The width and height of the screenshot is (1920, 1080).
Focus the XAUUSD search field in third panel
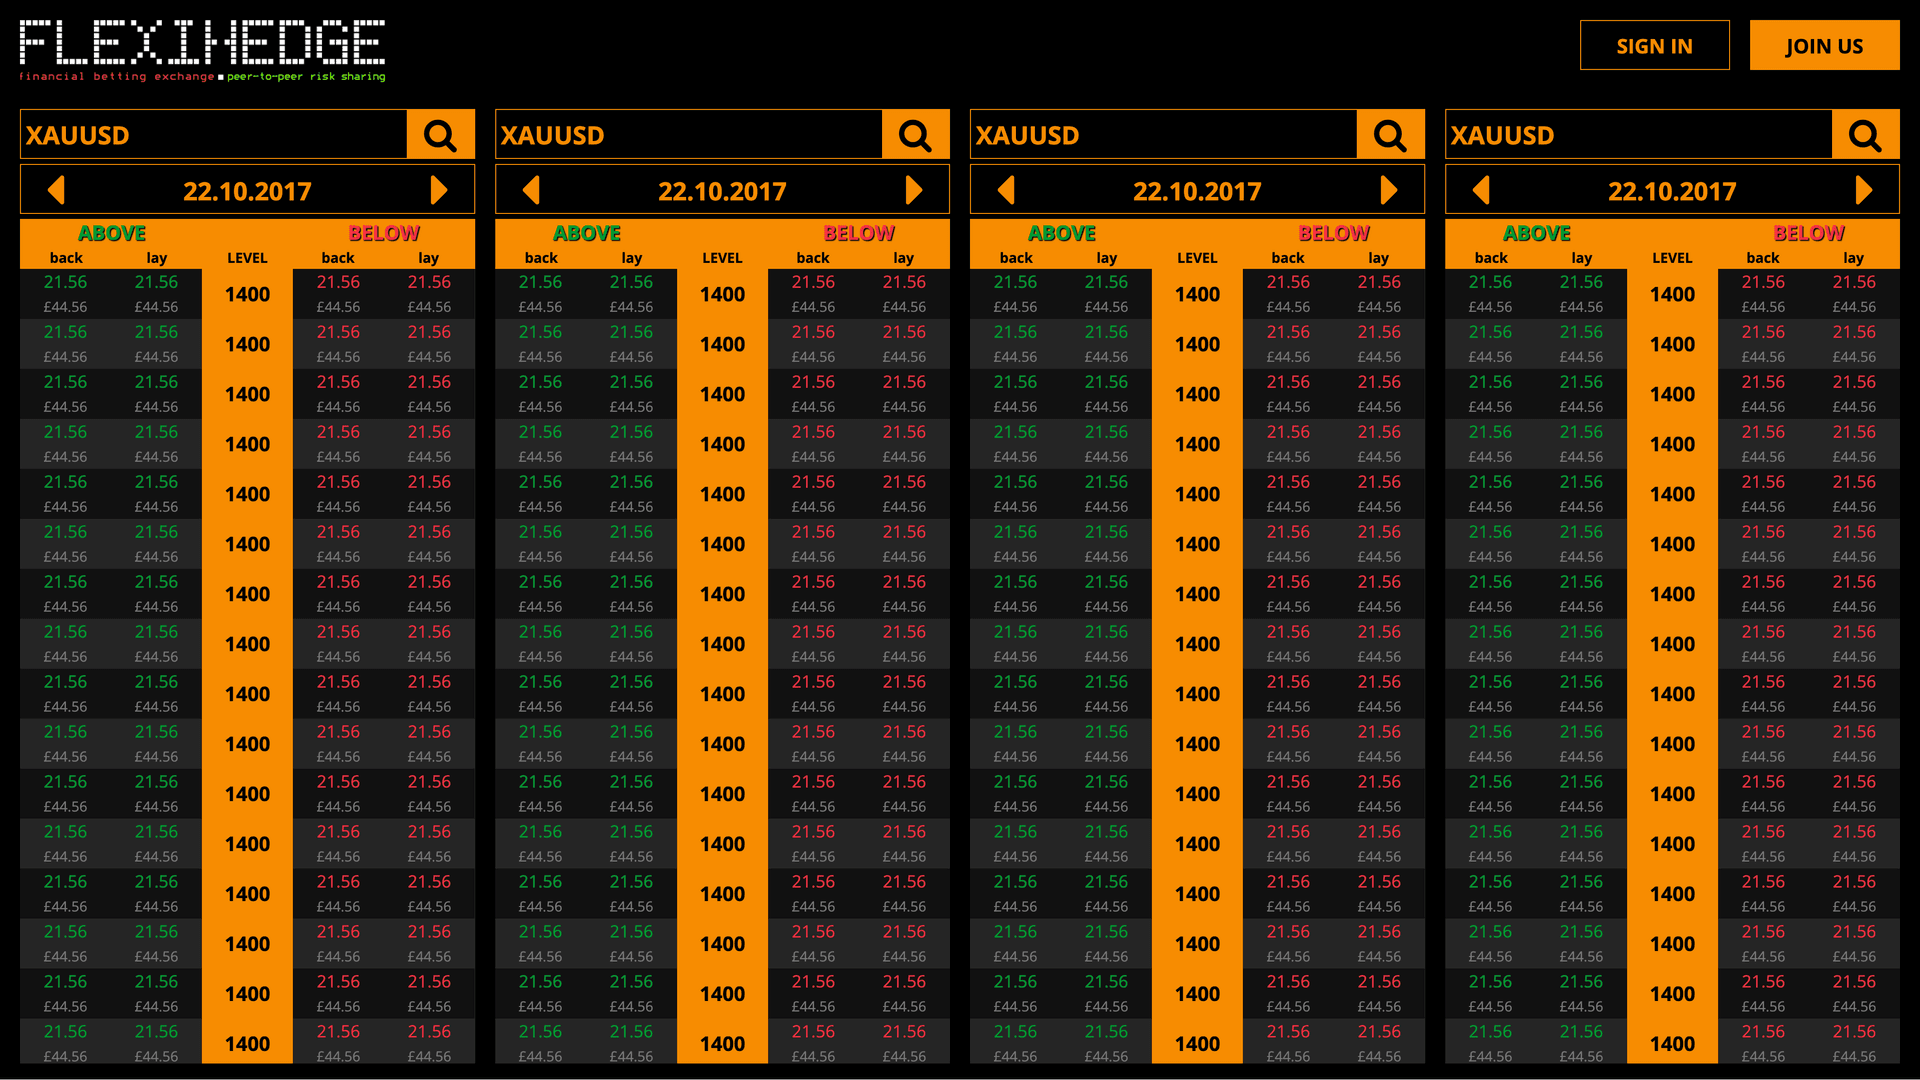tap(1163, 135)
